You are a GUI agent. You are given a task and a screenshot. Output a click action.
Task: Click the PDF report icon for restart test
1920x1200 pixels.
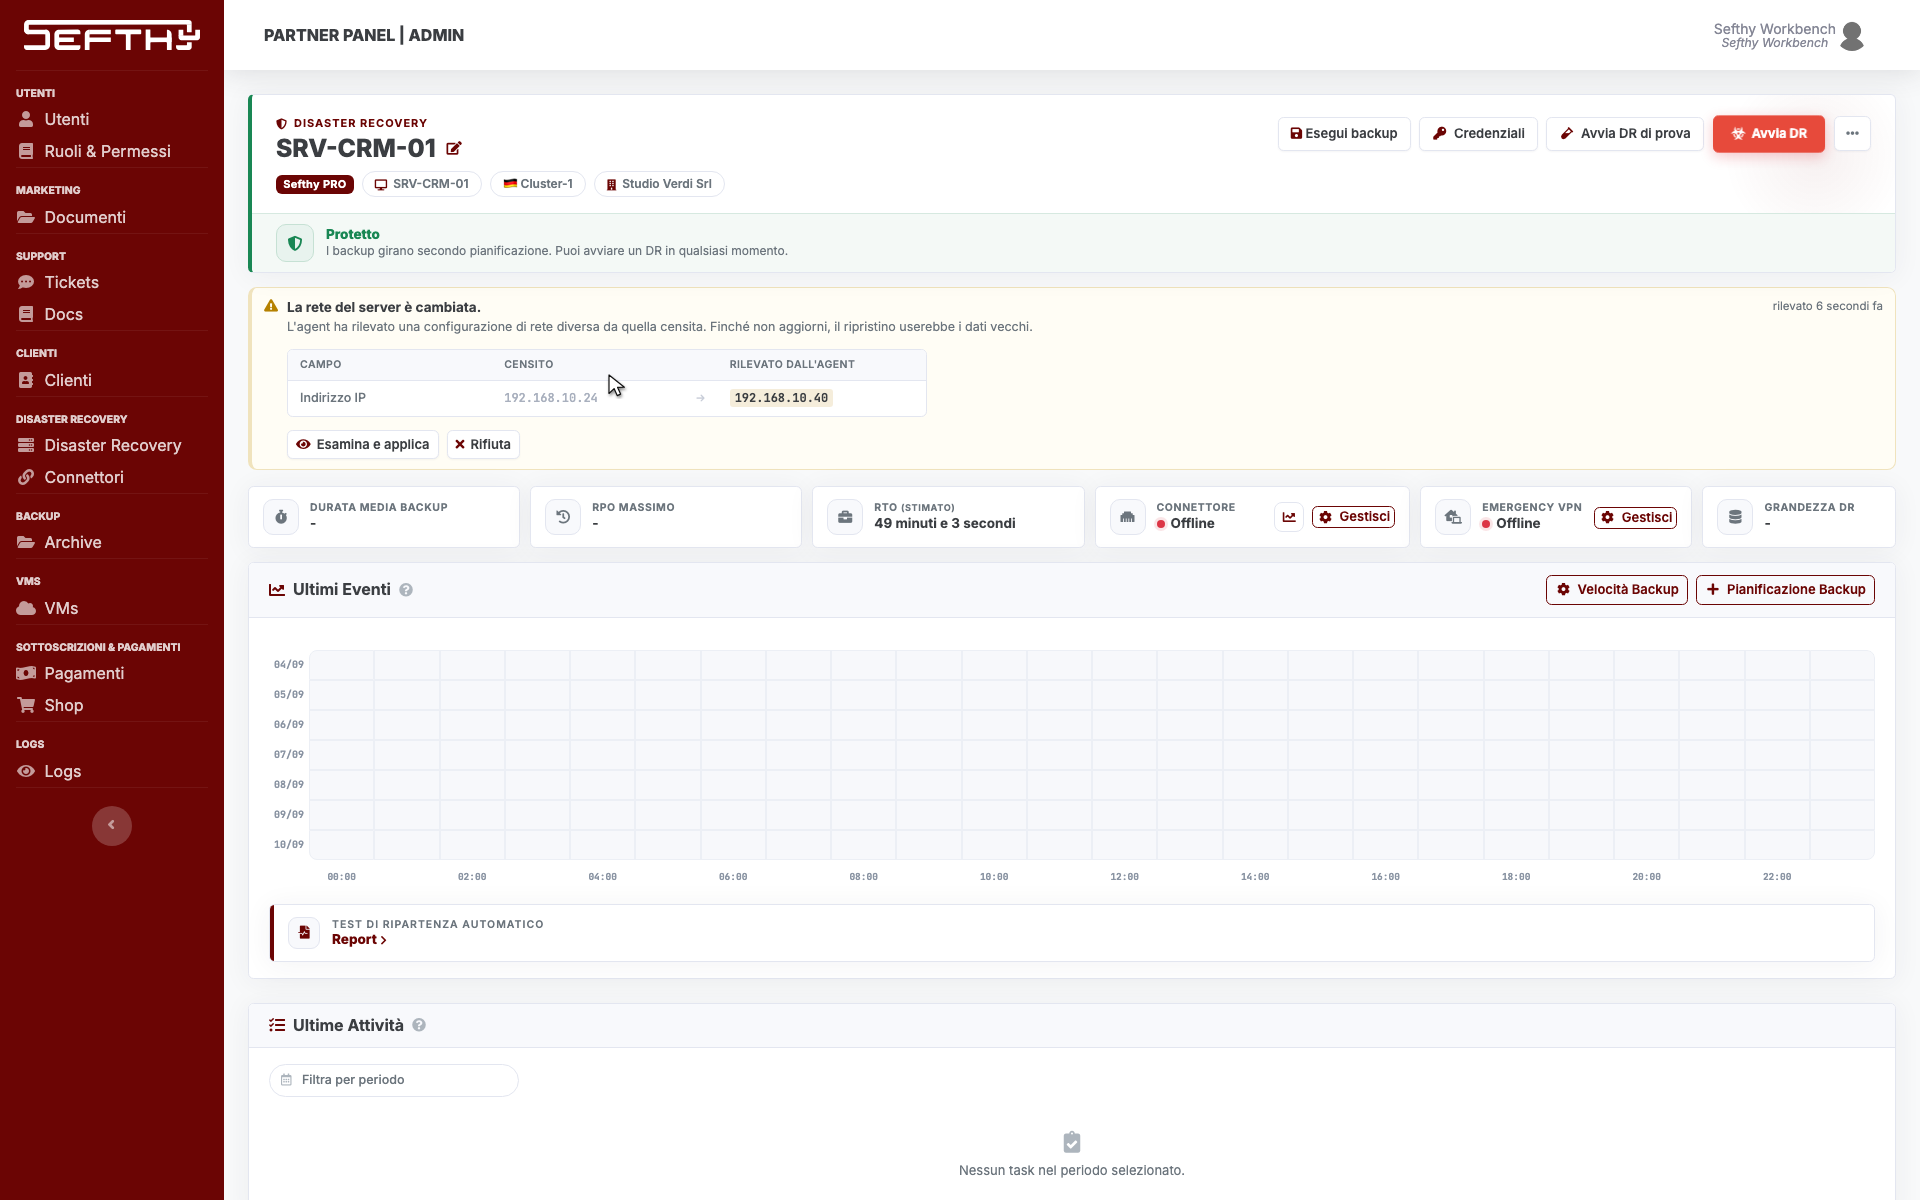tap(304, 932)
